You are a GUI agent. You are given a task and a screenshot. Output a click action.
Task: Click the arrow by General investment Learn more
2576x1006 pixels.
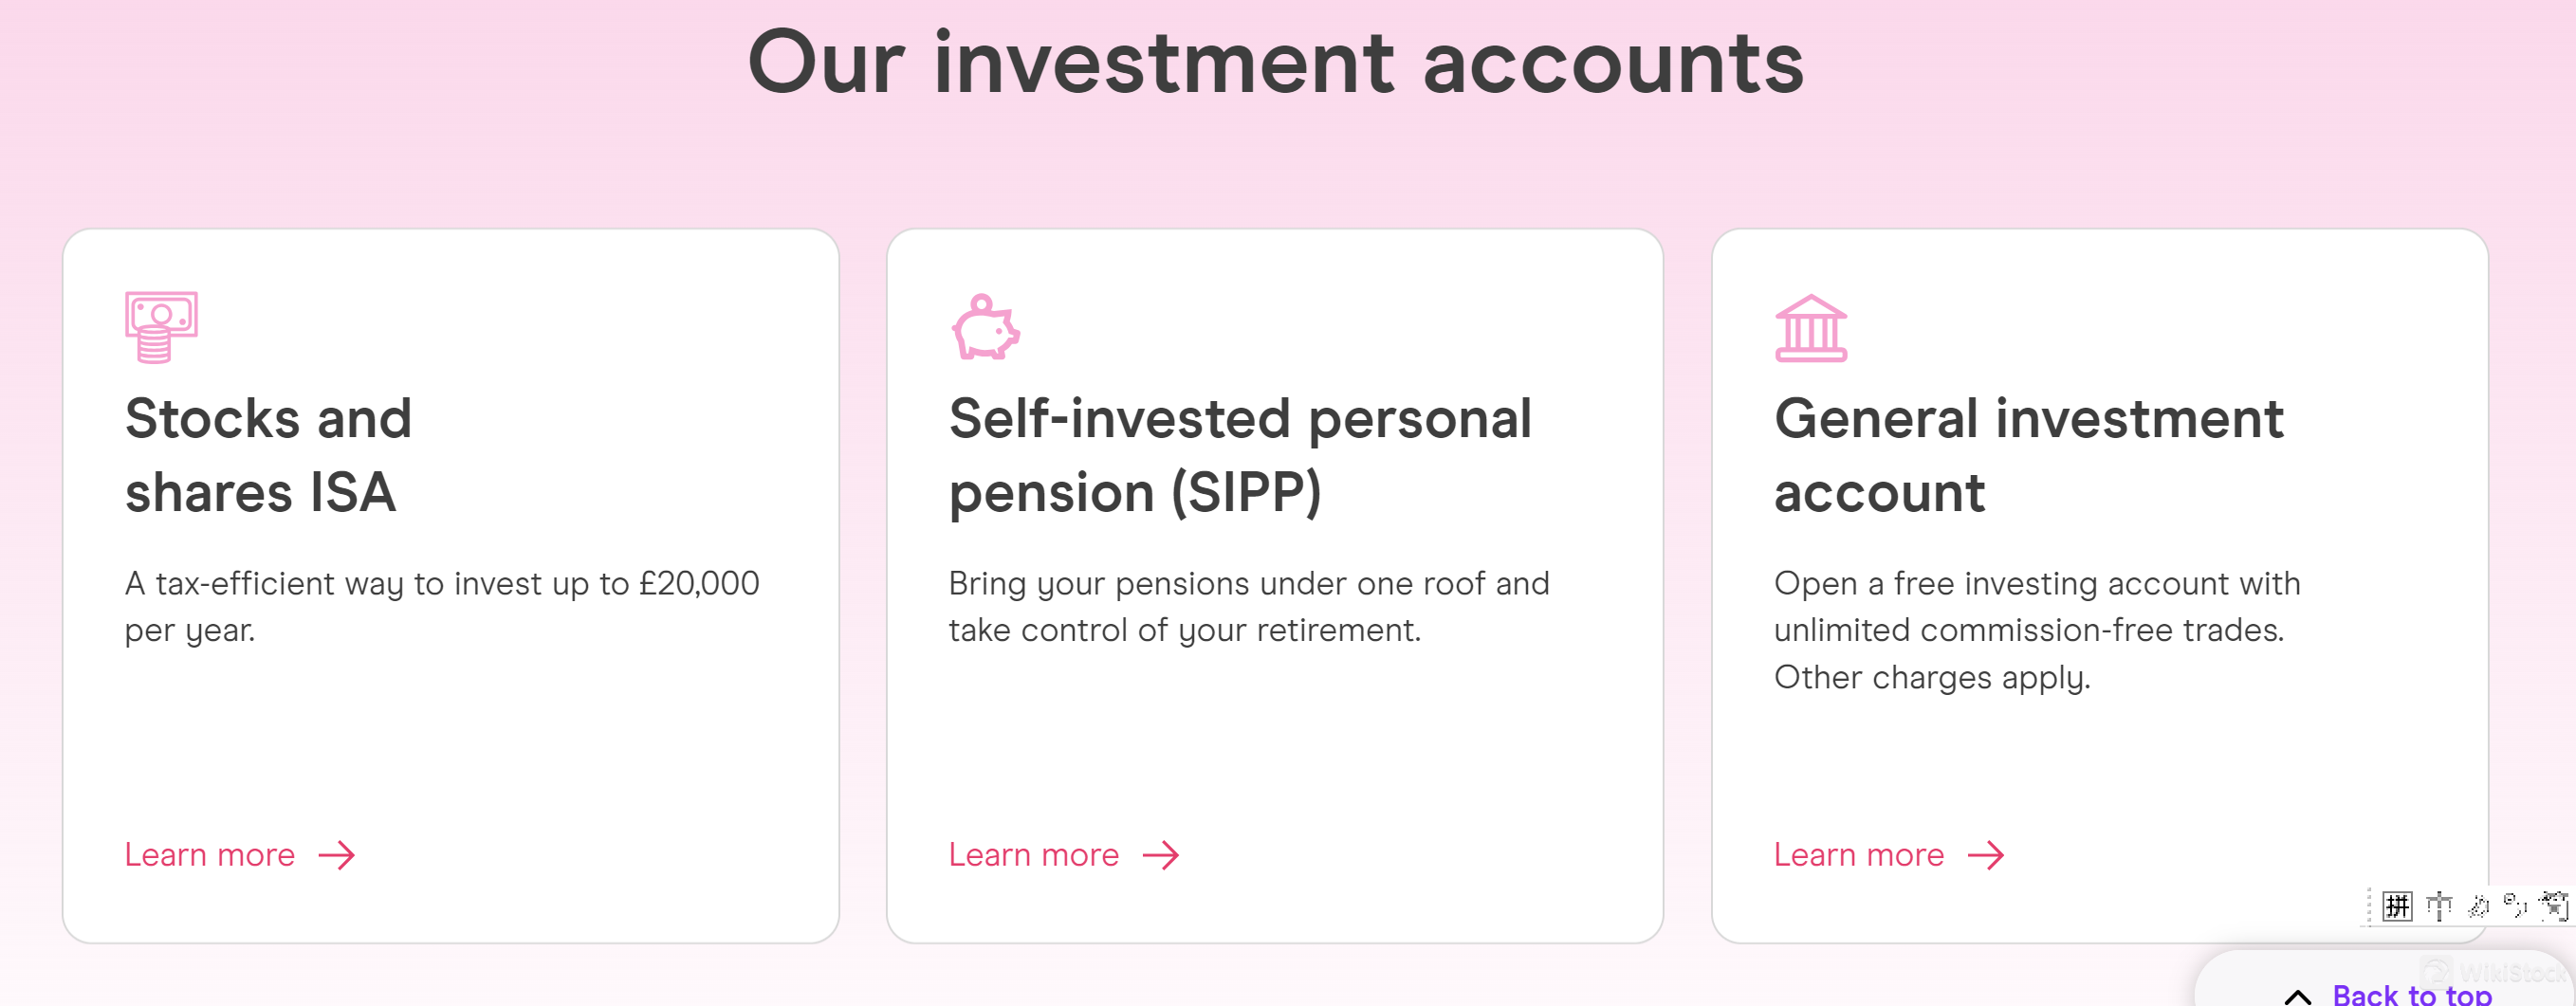pyautogui.click(x=1986, y=855)
